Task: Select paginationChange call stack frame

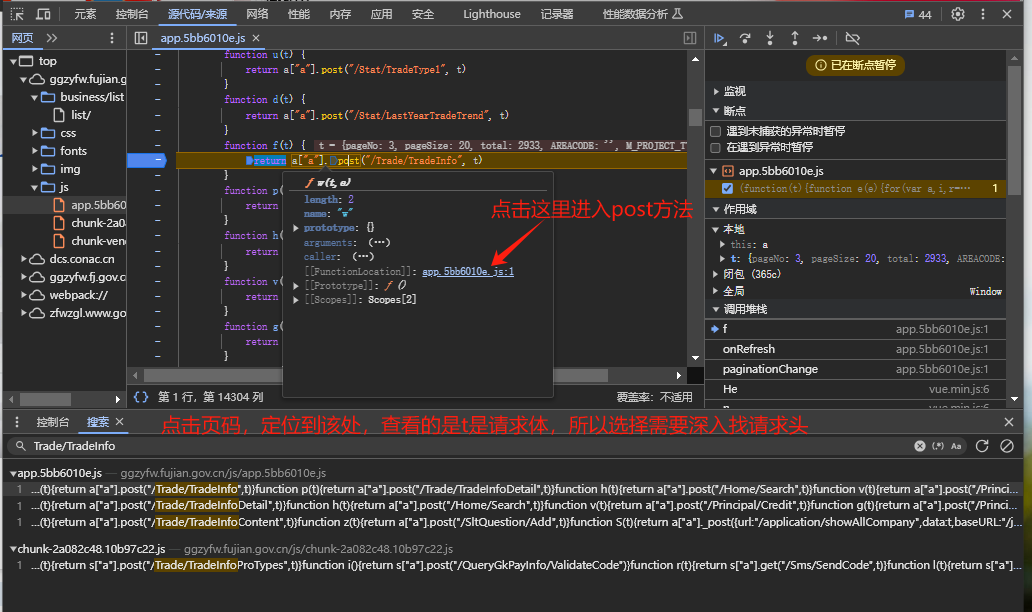Action: (x=855, y=369)
